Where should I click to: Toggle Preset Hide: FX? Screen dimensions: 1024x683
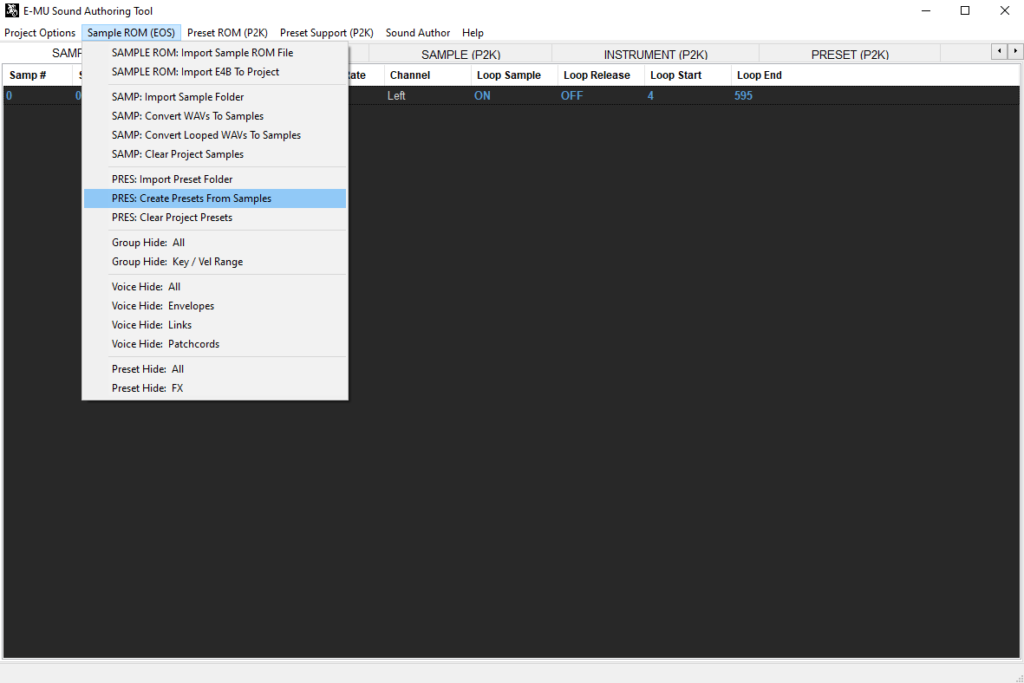pos(215,388)
